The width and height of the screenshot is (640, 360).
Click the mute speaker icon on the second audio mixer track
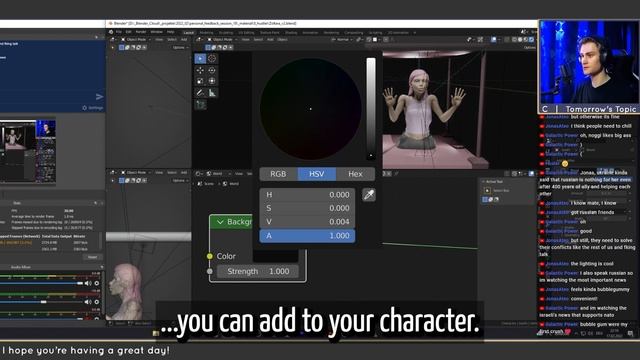coord(87,302)
